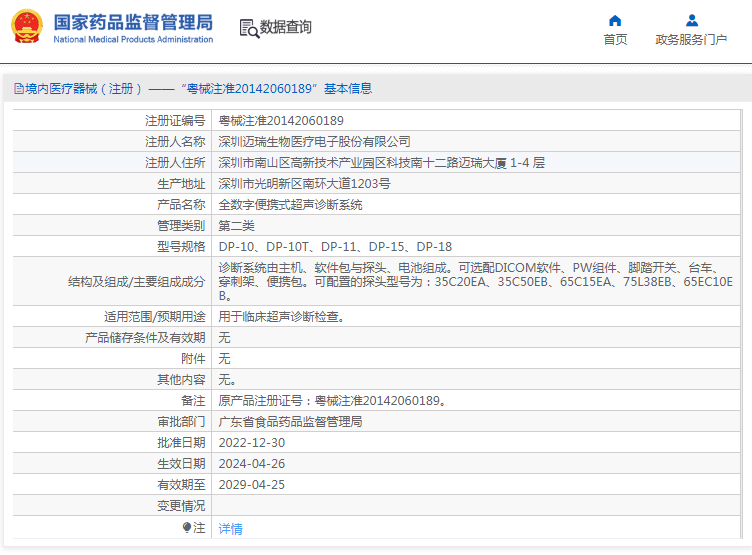This screenshot has width=752, height=555.
Task: Click the NMPA national emblem logo
Action: pos(27,26)
